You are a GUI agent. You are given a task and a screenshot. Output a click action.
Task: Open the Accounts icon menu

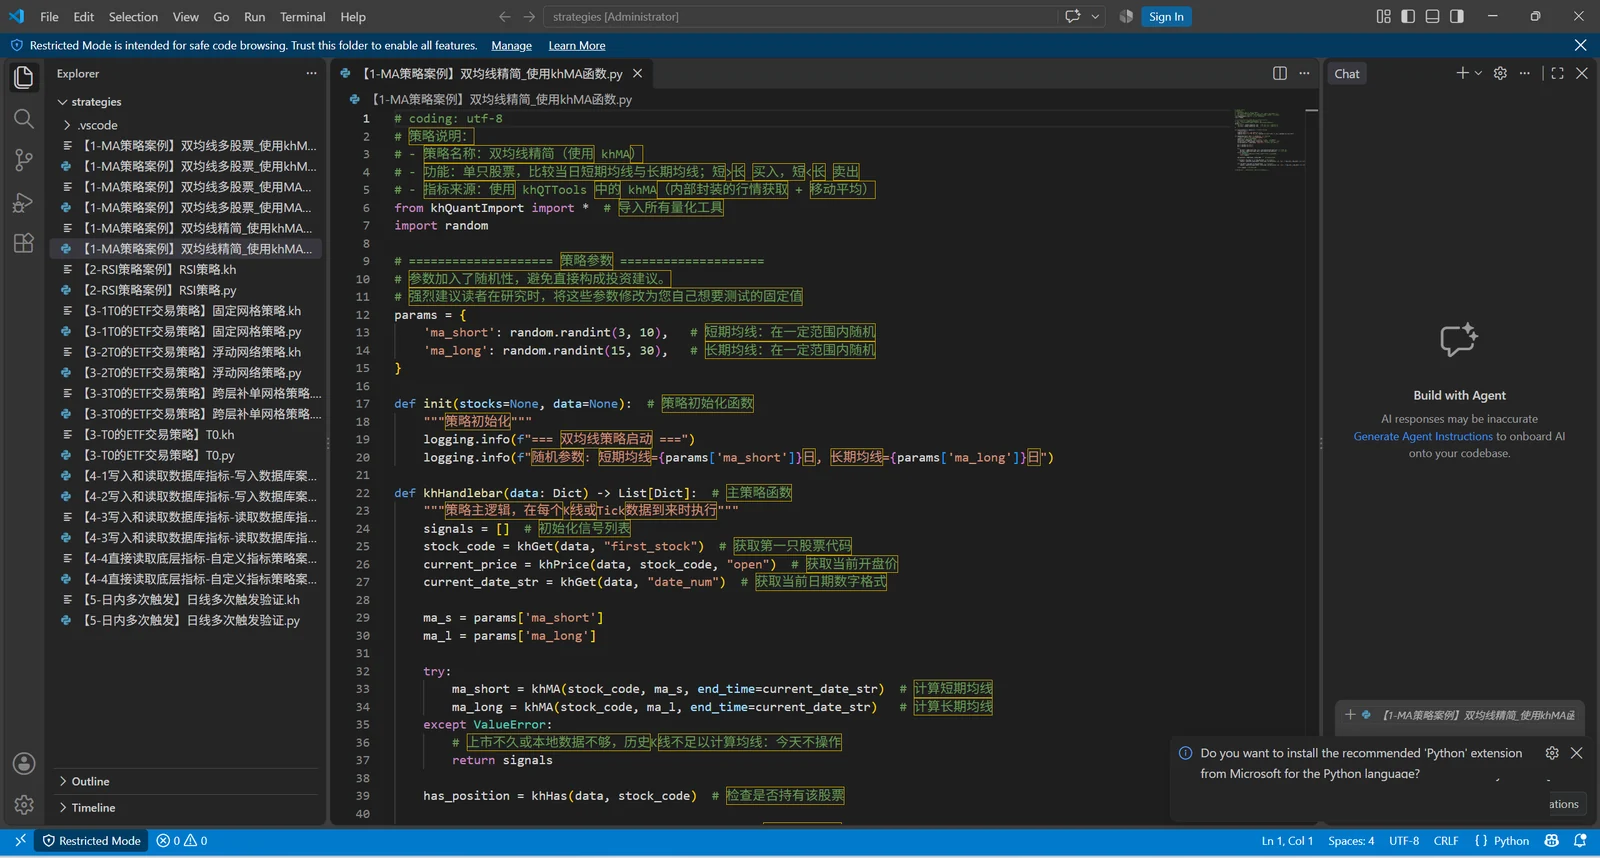click(24, 764)
